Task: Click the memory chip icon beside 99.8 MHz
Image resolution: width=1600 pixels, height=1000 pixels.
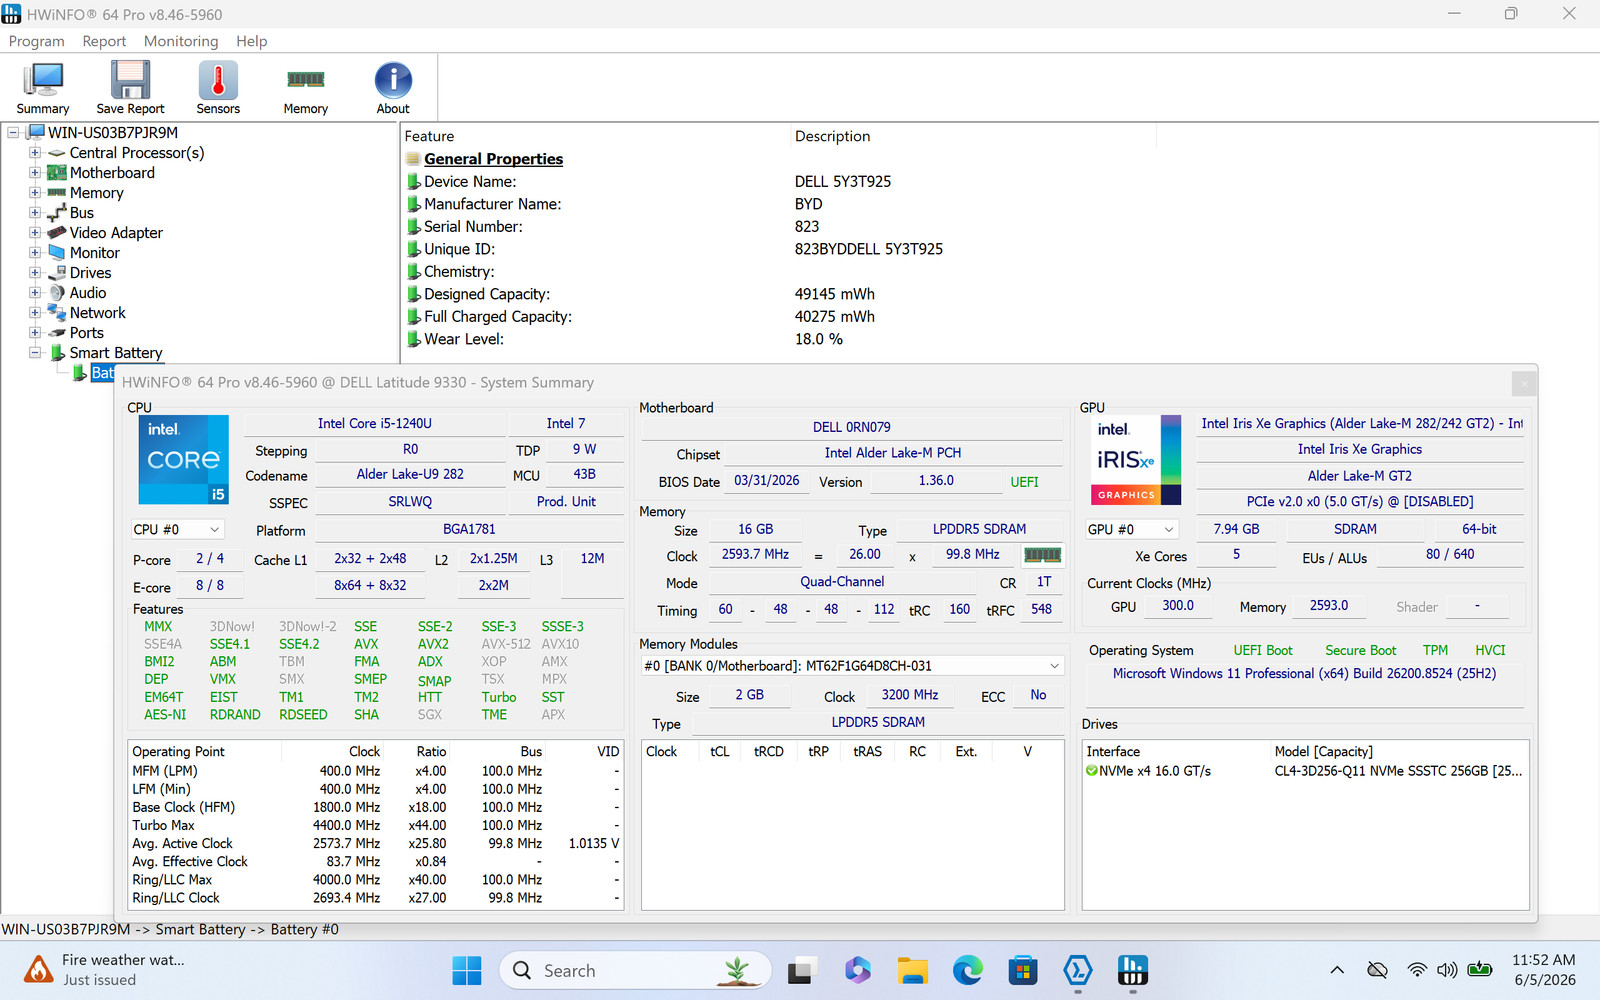Action: coord(1042,555)
